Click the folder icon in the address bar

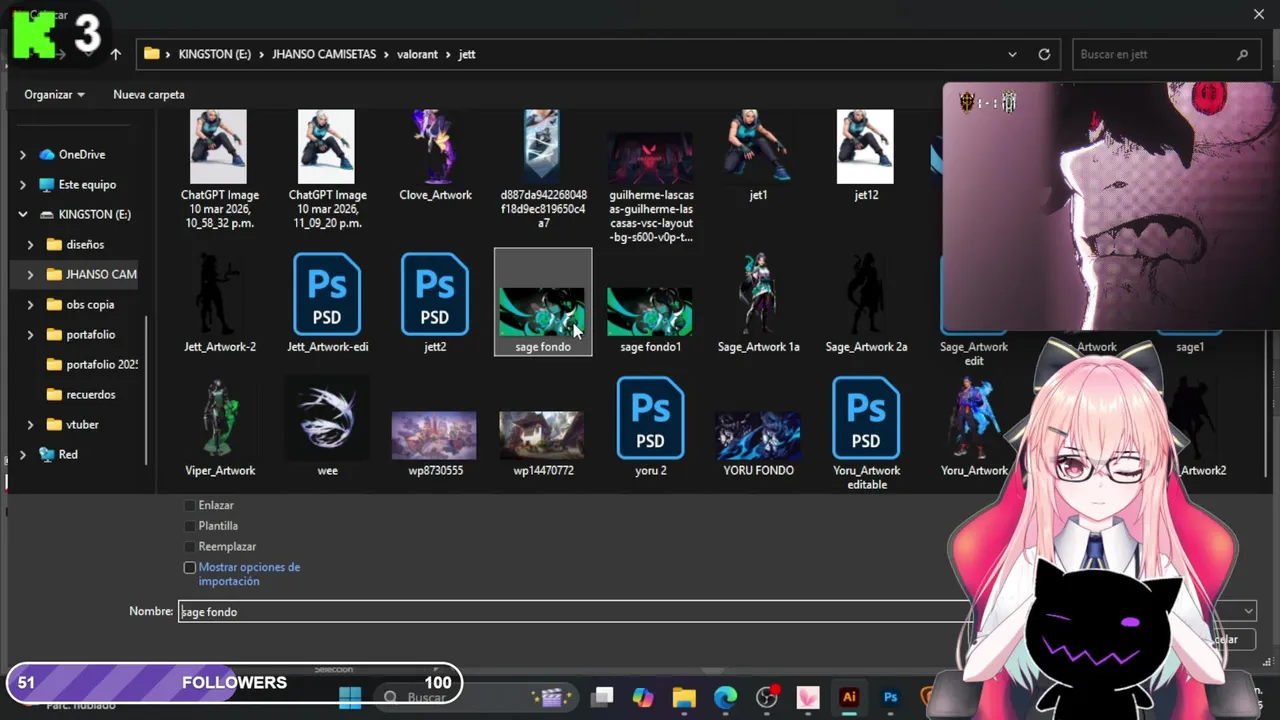[152, 54]
